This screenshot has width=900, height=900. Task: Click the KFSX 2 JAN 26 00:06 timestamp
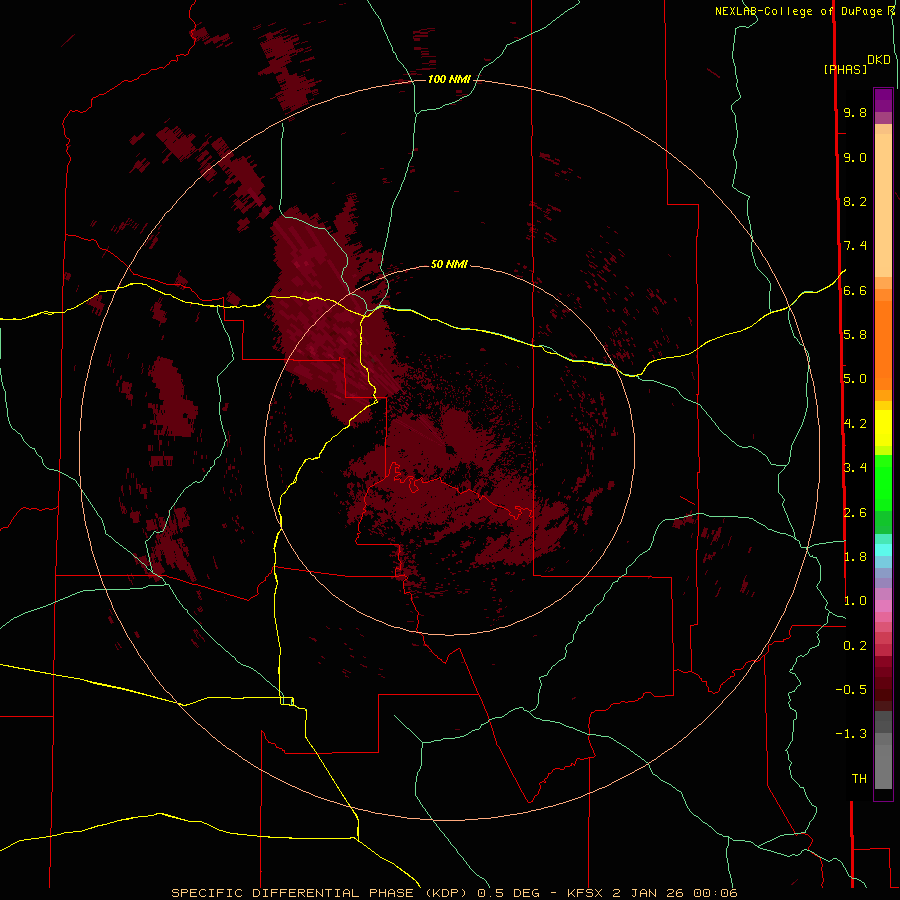[652, 893]
